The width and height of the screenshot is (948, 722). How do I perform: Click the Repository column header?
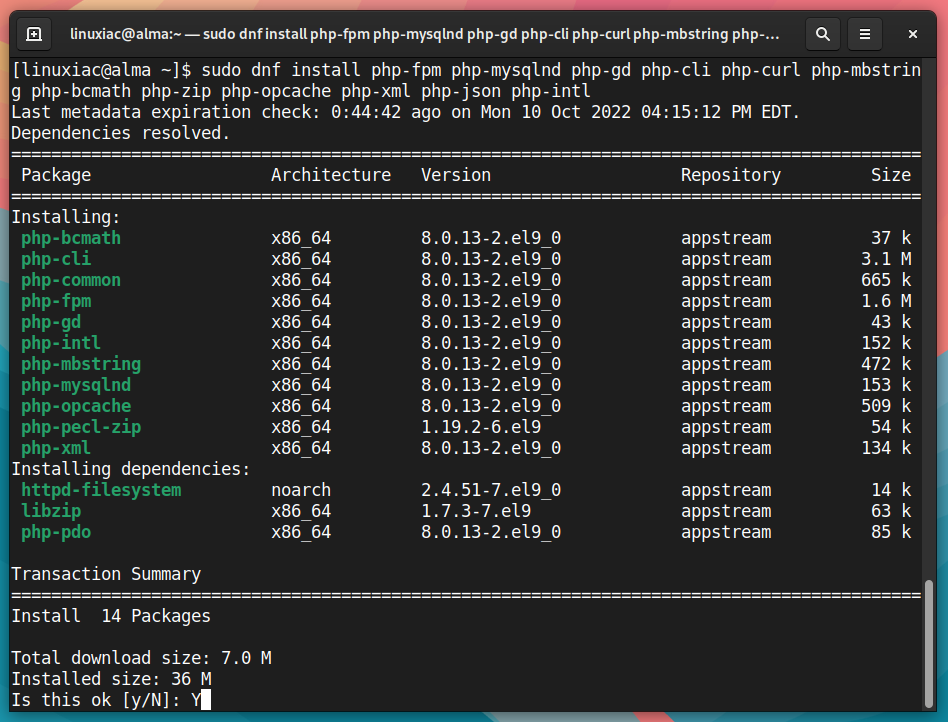click(731, 175)
